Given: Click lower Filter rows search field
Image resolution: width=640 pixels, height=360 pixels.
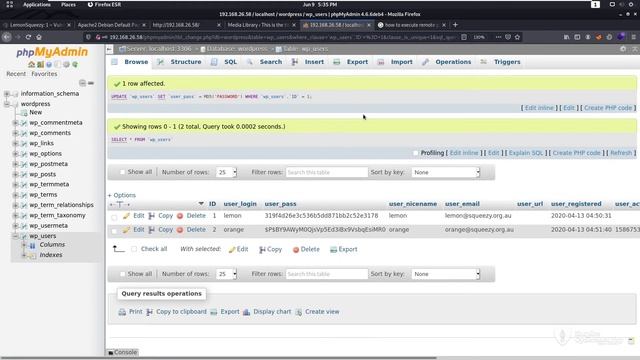Looking at the screenshot, I should pos(327,274).
